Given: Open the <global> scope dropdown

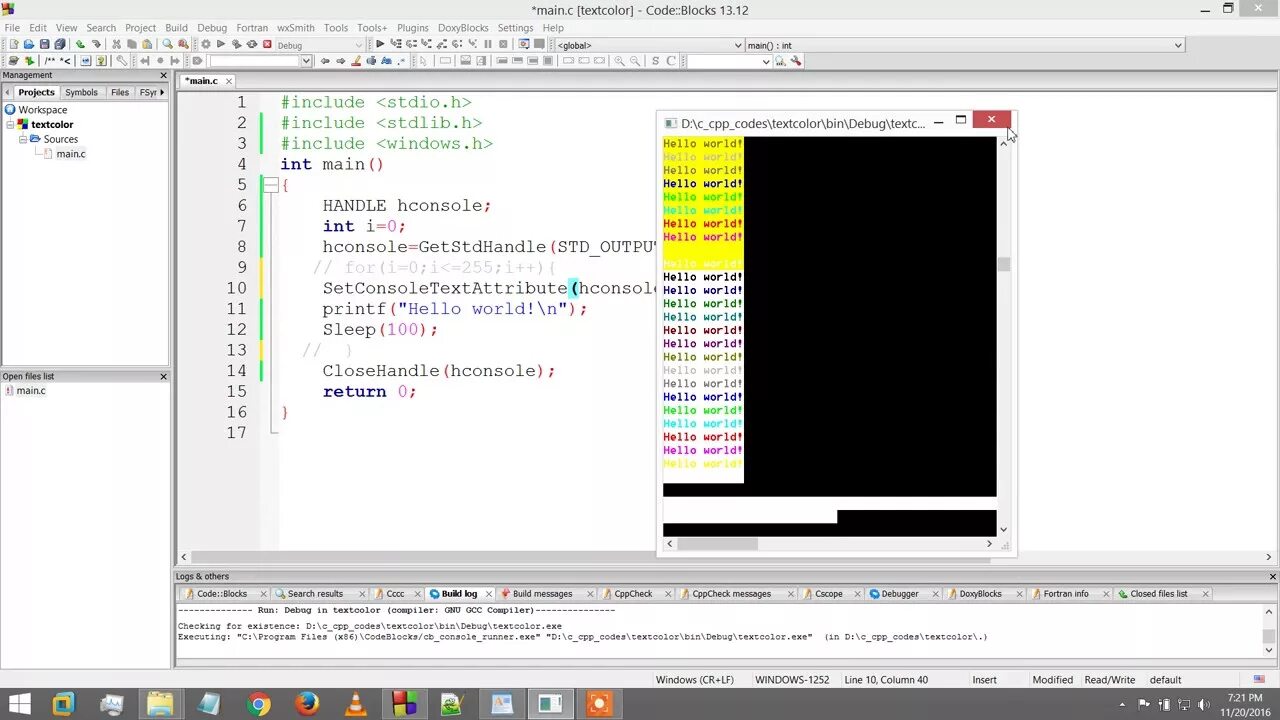Looking at the screenshot, I should pyautogui.click(x=650, y=45).
